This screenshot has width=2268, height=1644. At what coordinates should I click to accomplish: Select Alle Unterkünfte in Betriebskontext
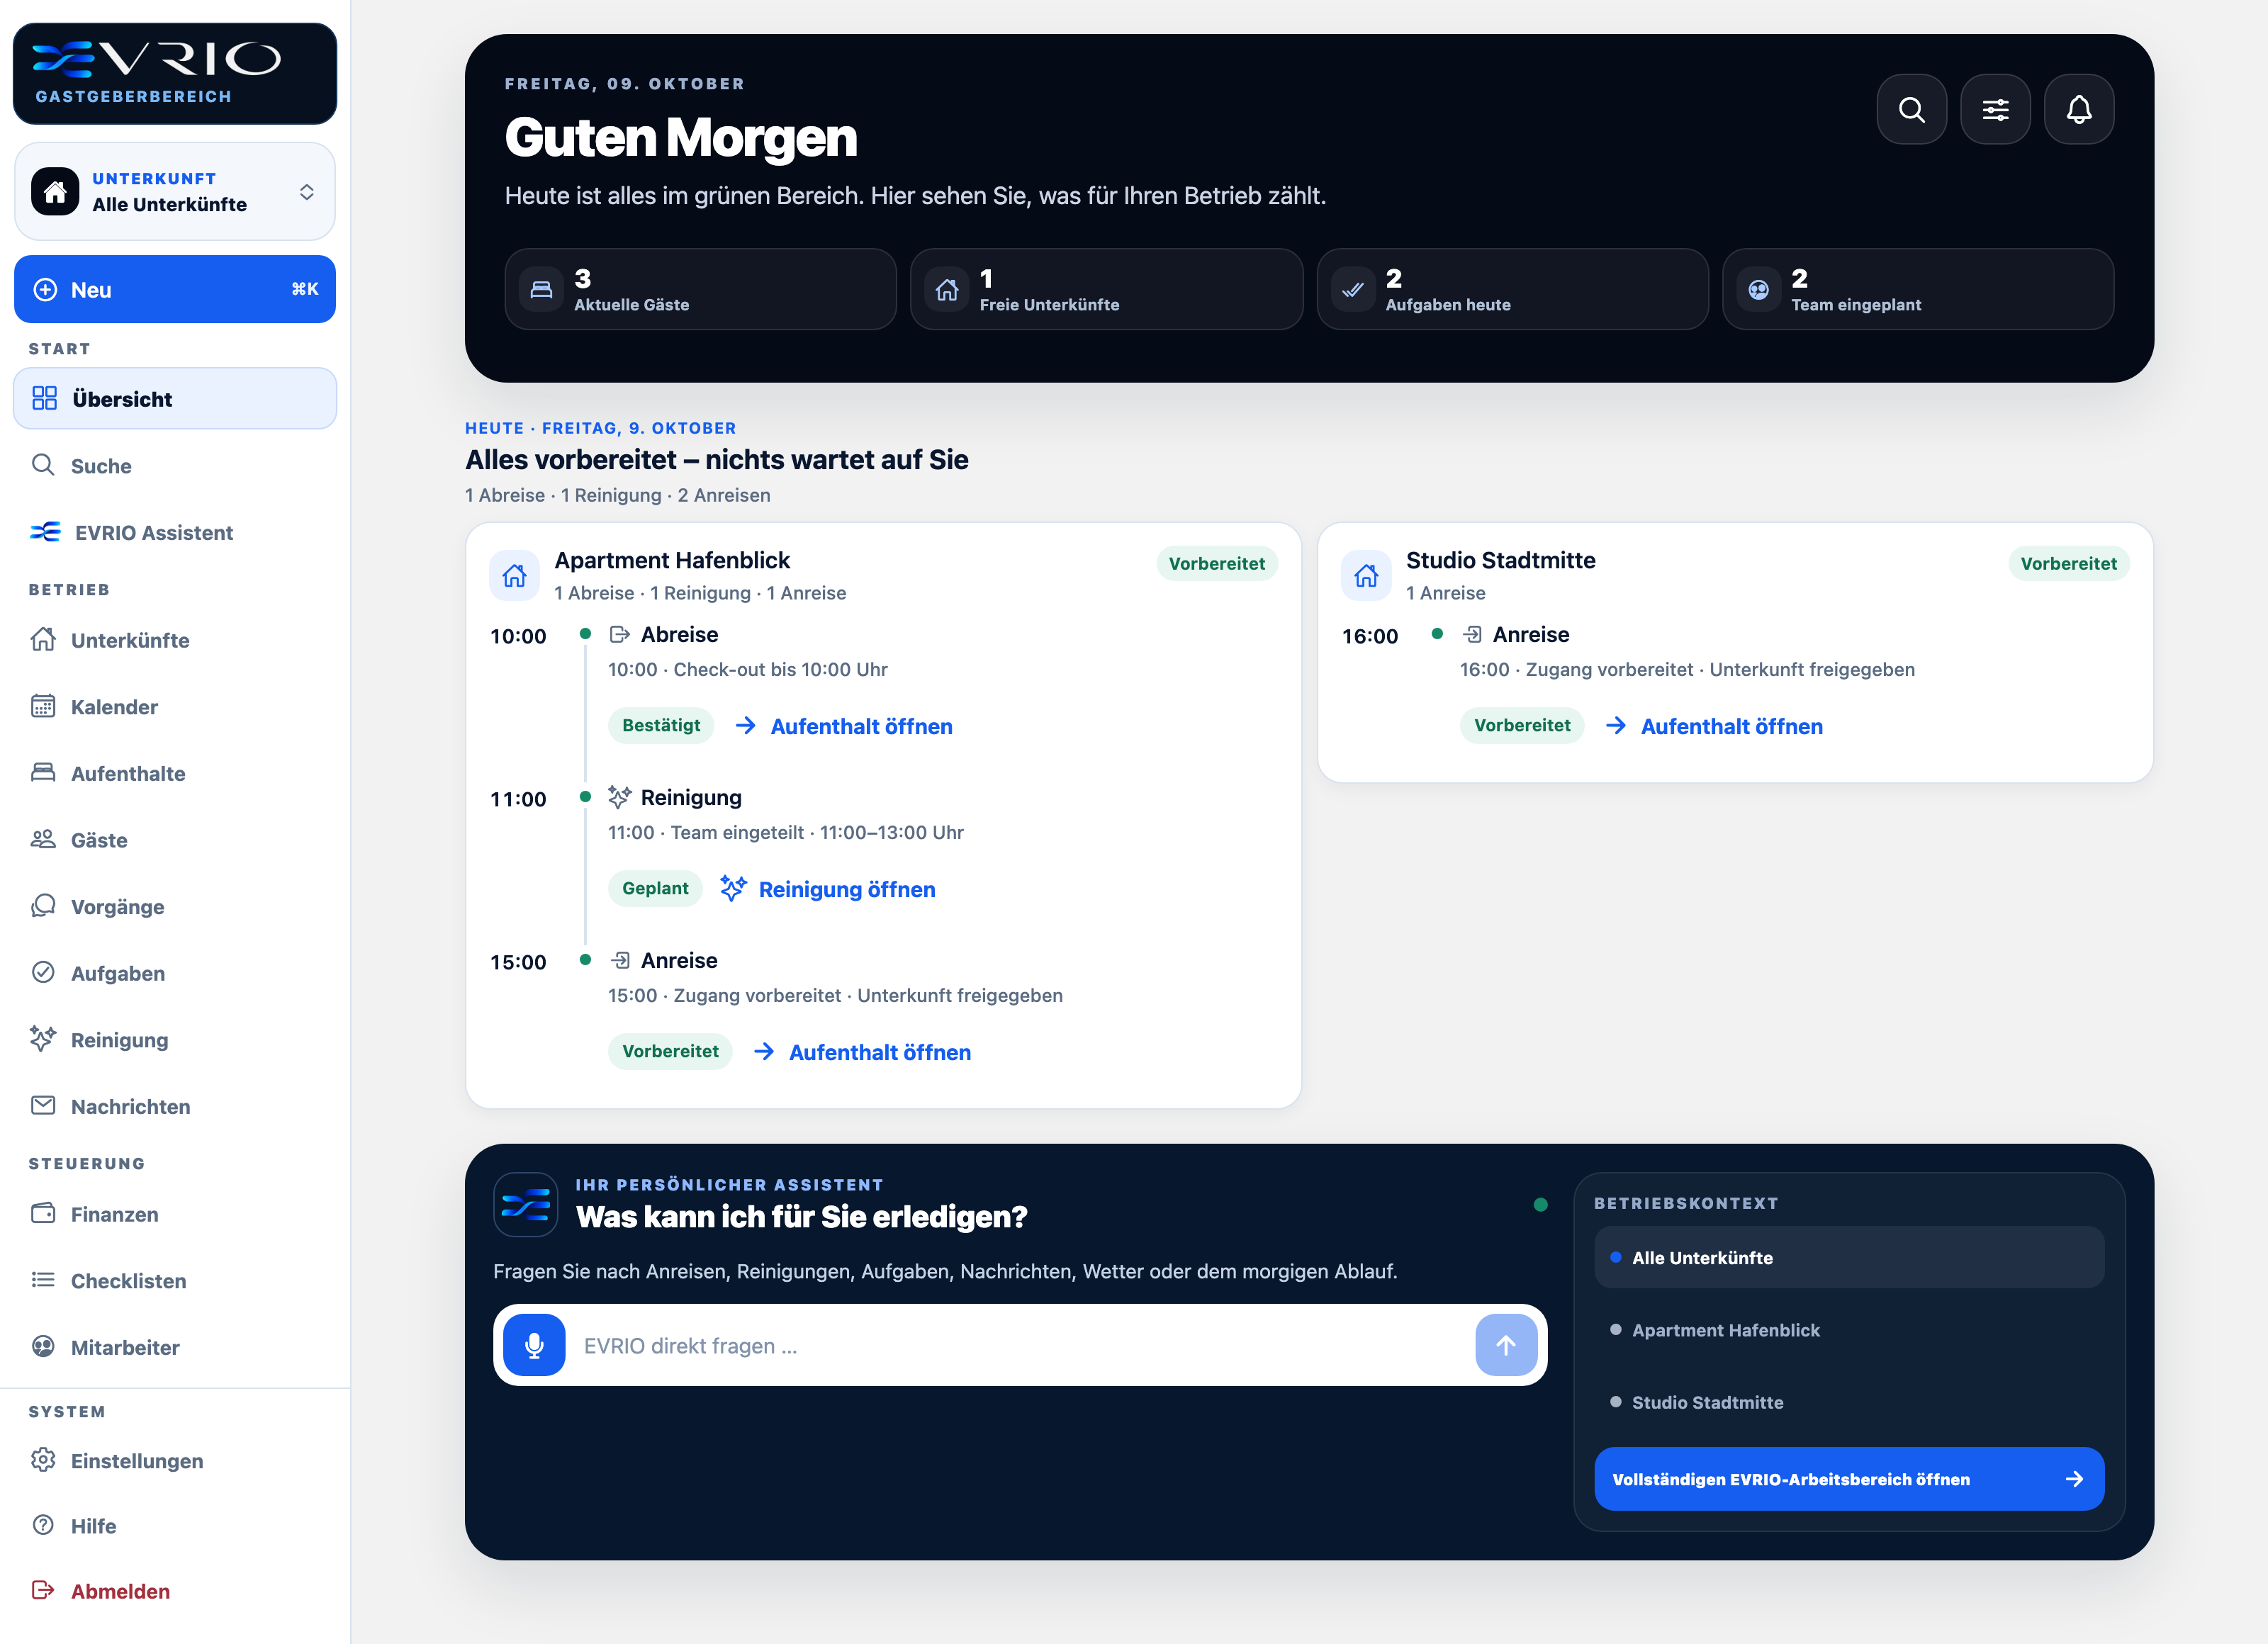(x=1849, y=1257)
